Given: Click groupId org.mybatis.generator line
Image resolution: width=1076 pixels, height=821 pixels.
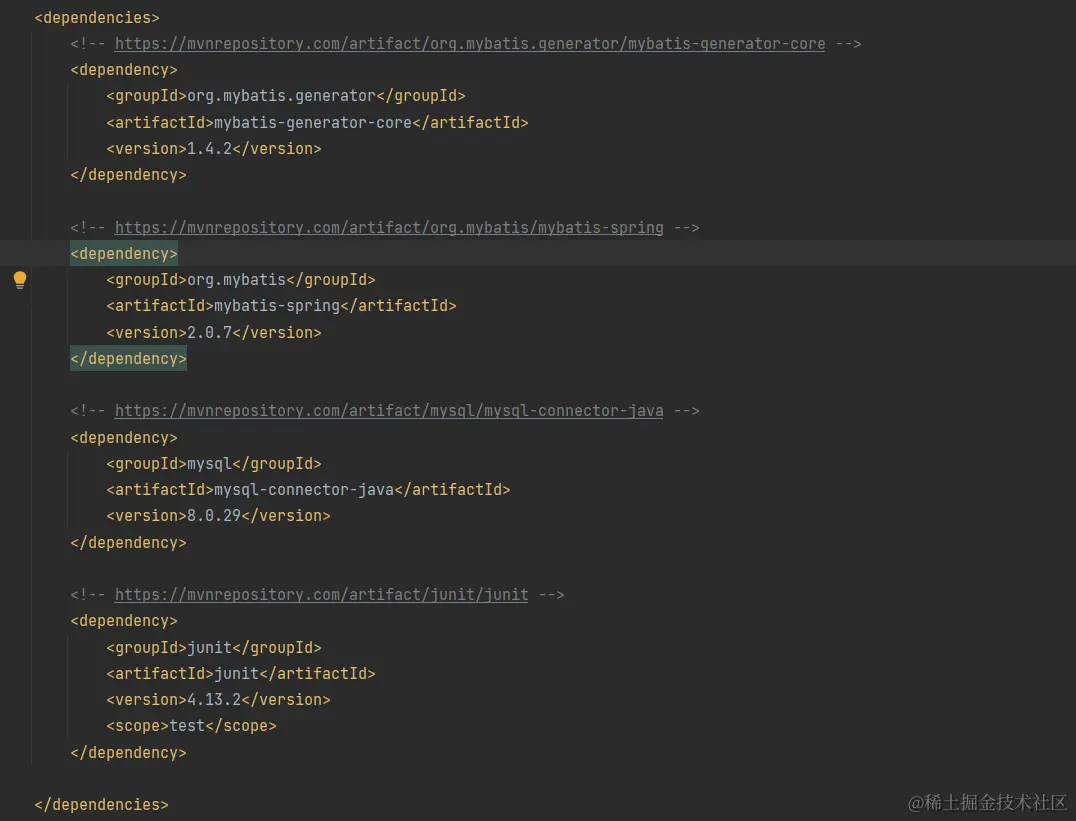Looking at the screenshot, I should (285, 96).
